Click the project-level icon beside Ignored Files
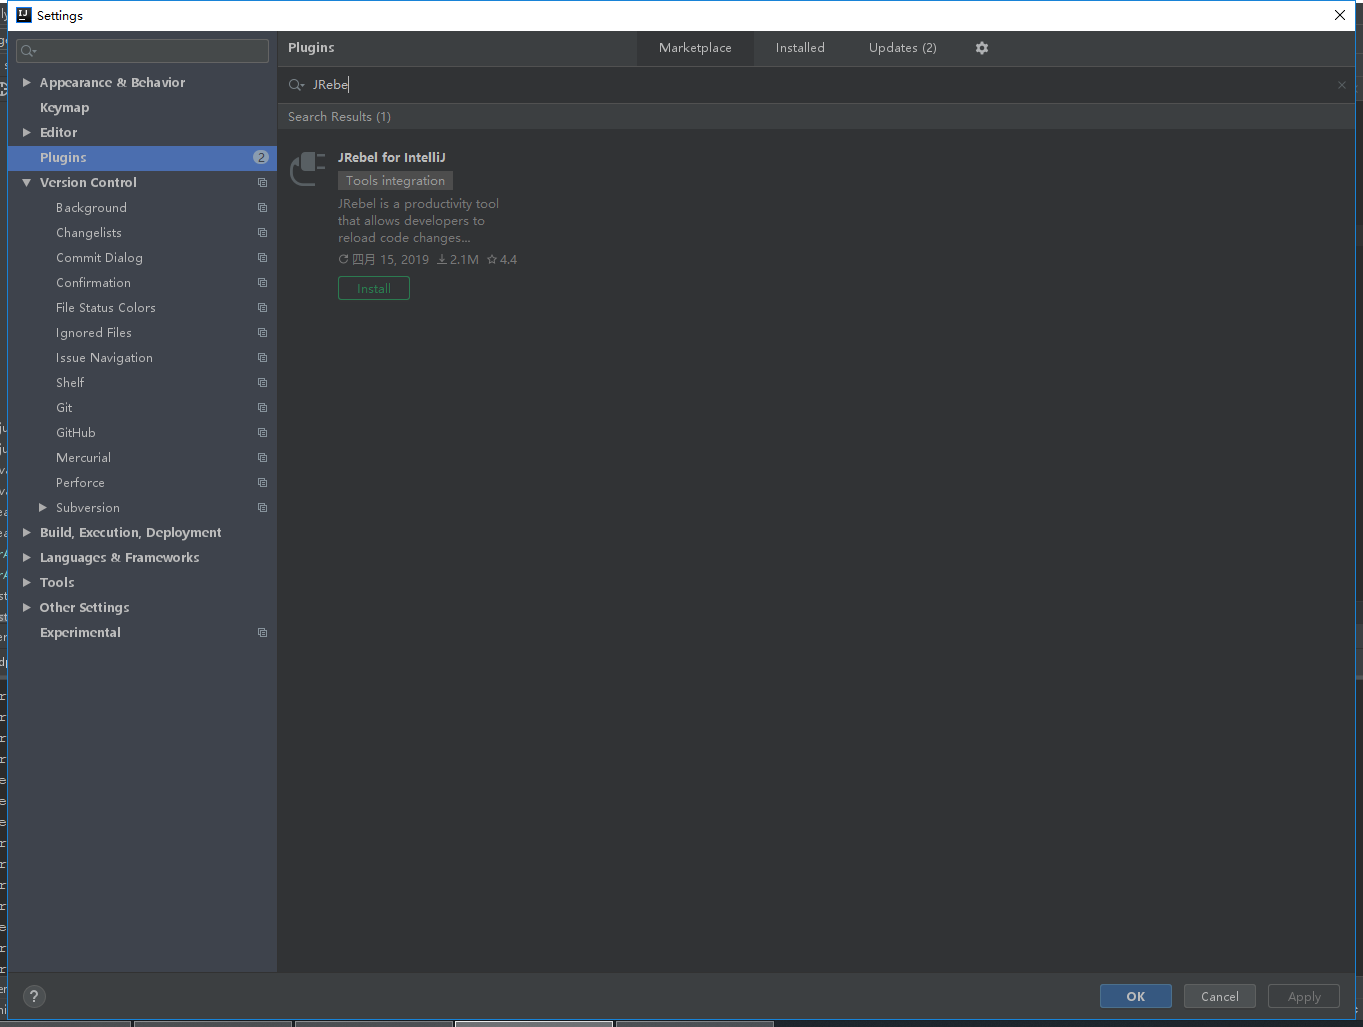Screen dimensions: 1363x1027 pos(262,333)
